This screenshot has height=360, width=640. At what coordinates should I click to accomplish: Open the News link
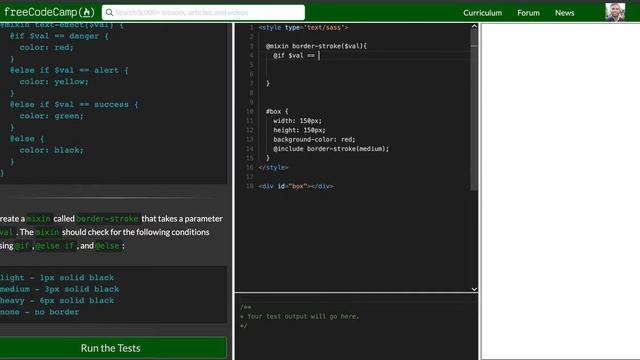click(x=564, y=13)
